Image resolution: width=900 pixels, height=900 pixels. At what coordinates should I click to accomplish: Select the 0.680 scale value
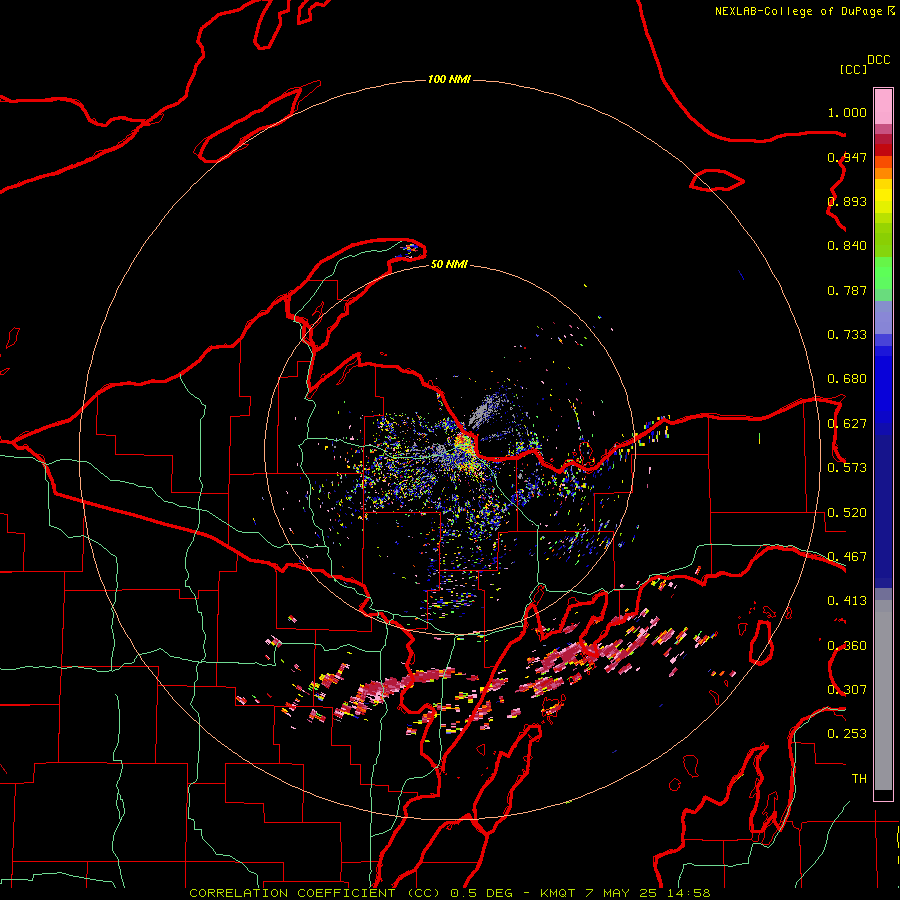[847, 379]
